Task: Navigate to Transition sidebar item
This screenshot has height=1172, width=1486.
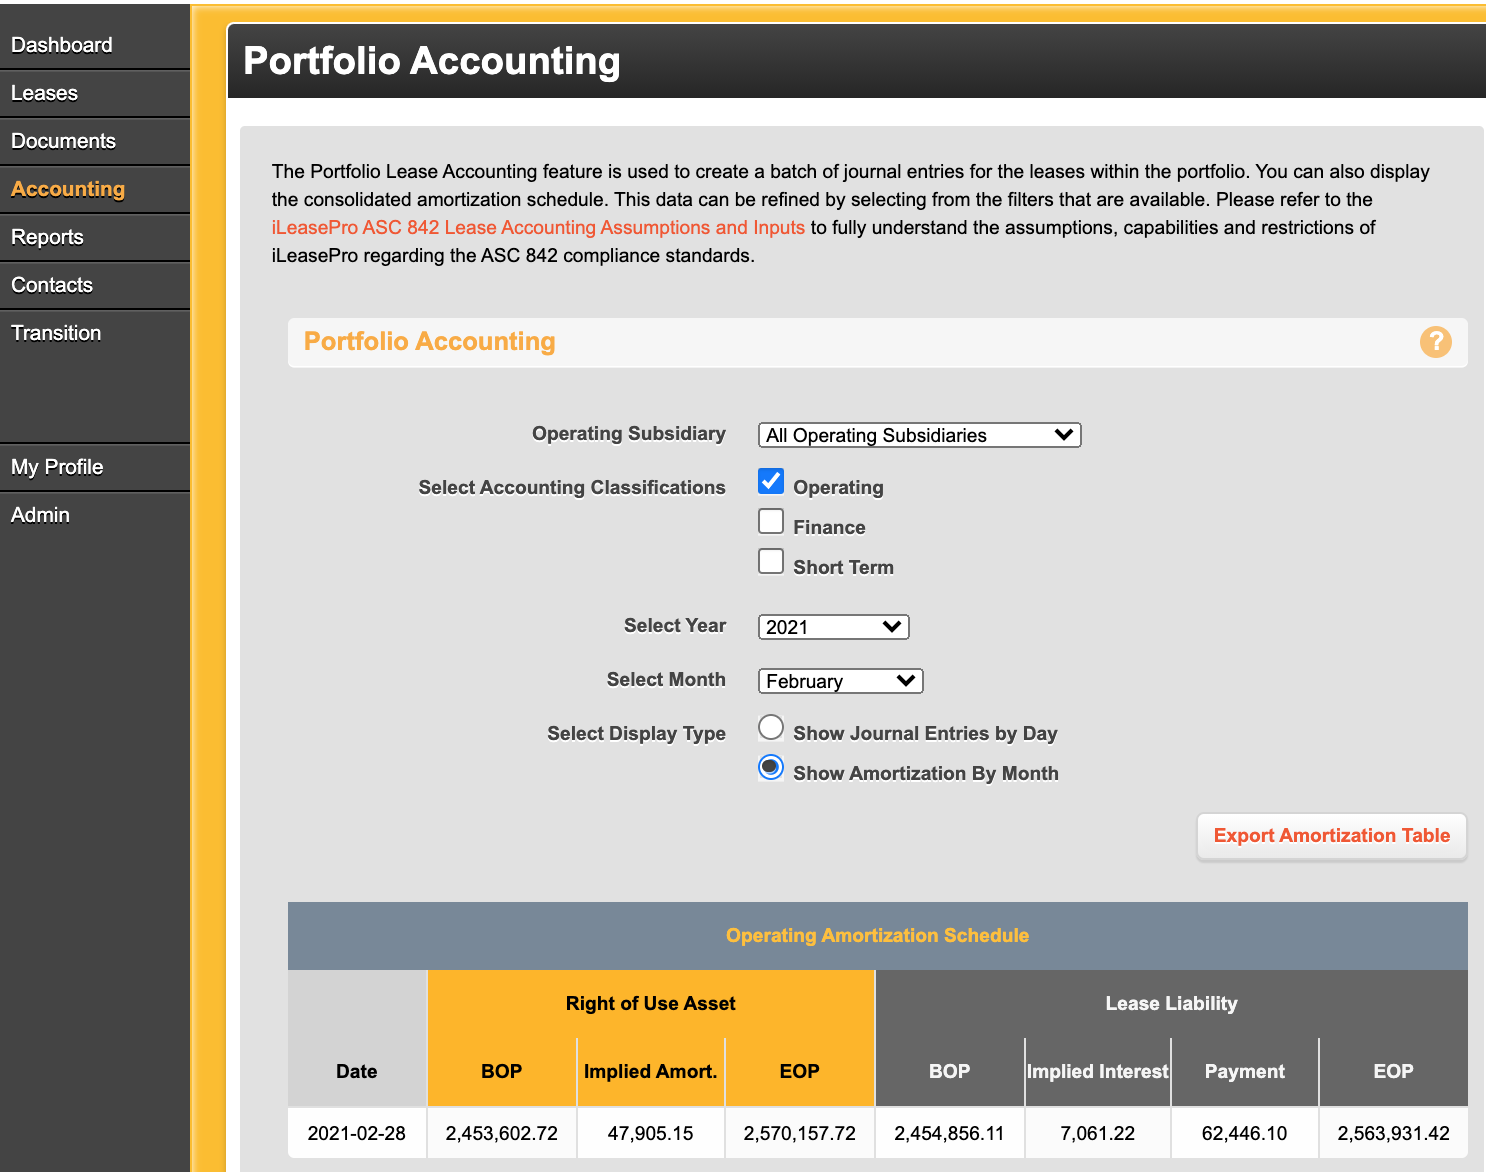Action: click(95, 333)
